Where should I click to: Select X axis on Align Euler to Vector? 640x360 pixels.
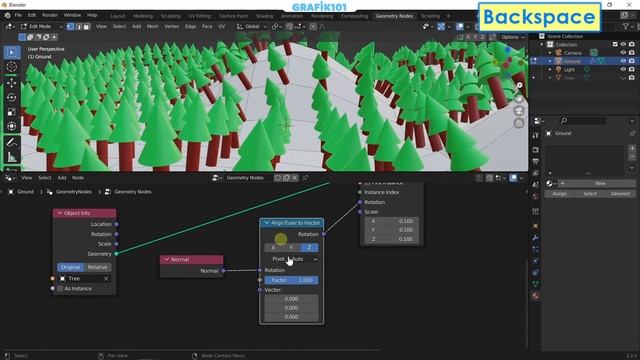pyautogui.click(x=273, y=248)
